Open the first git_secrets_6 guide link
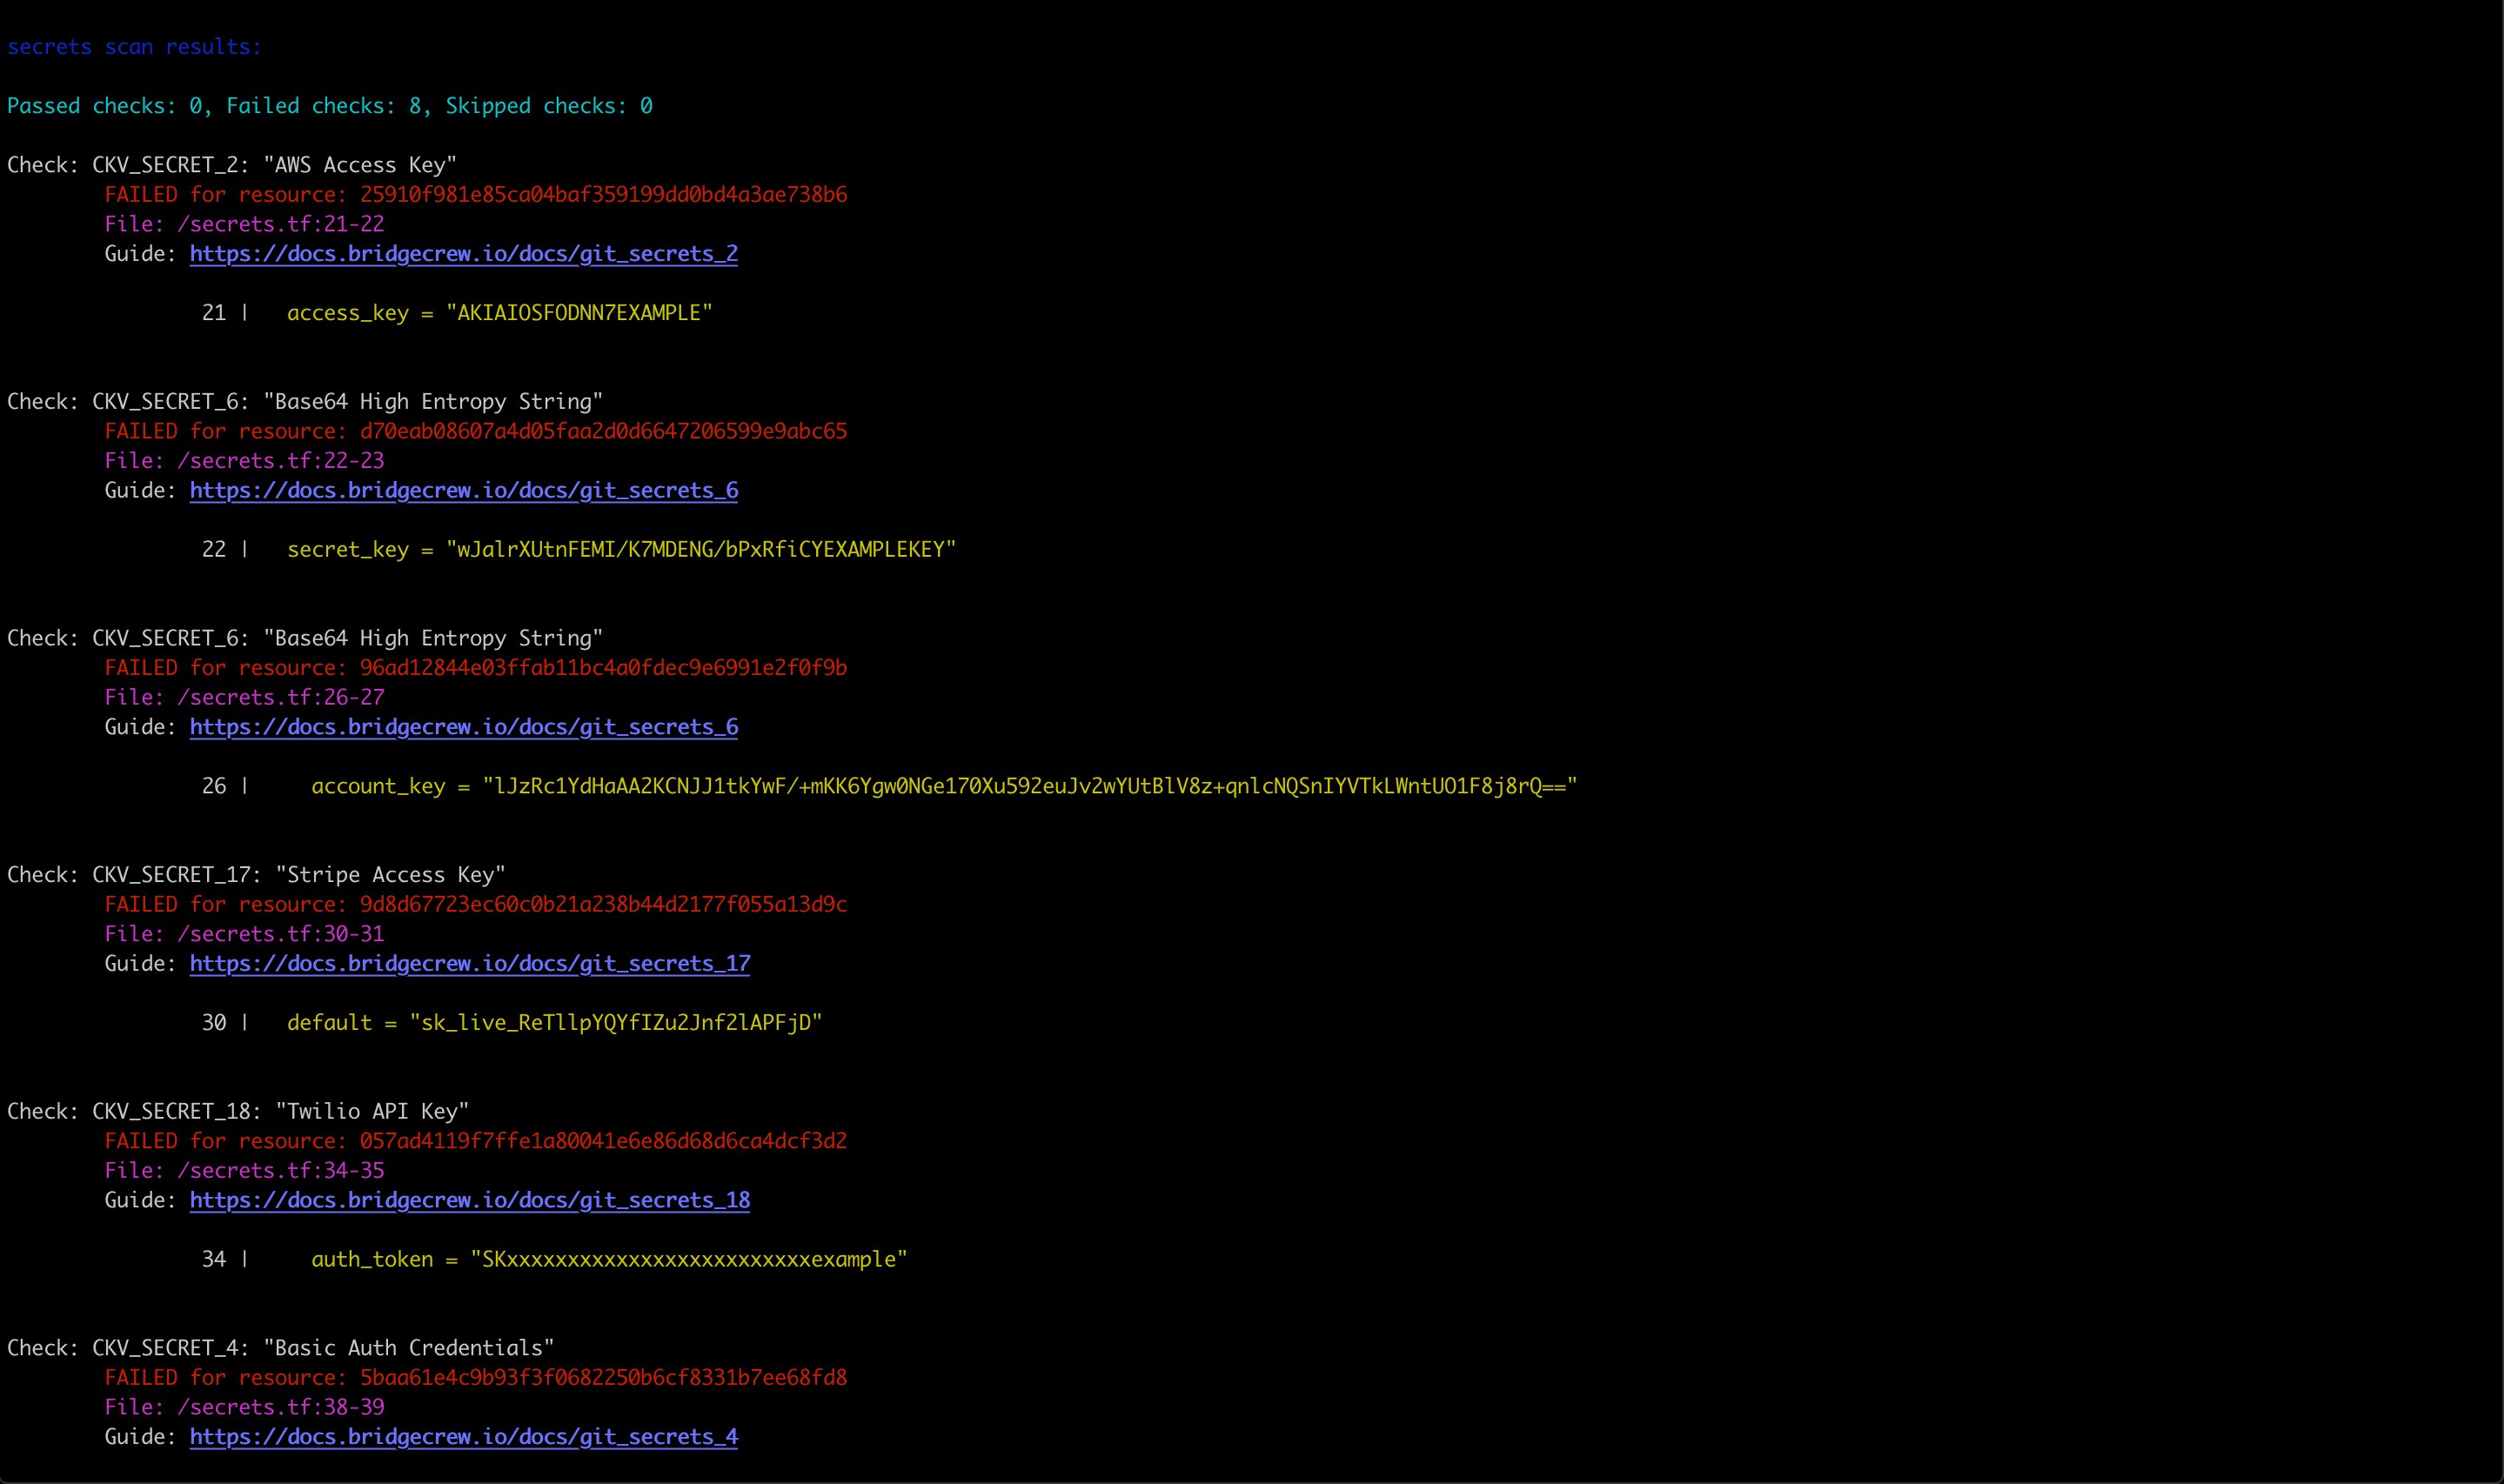The image size is (2504, 1484). (x=463, y=490)
